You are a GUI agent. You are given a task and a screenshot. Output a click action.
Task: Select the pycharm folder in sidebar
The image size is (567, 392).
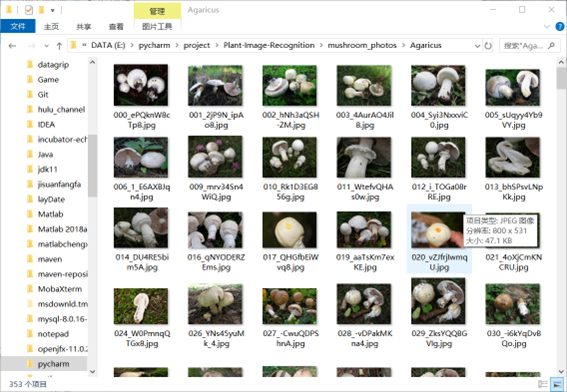[x=53, y=364]
